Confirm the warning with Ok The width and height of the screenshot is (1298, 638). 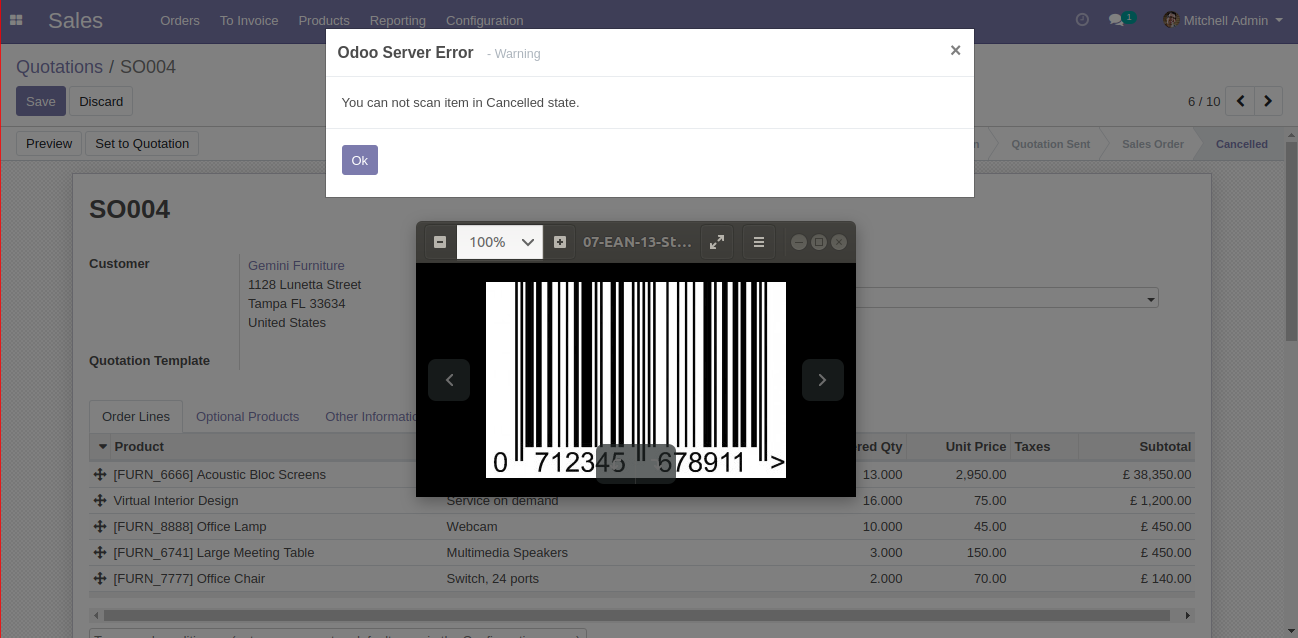pos(360,160)
